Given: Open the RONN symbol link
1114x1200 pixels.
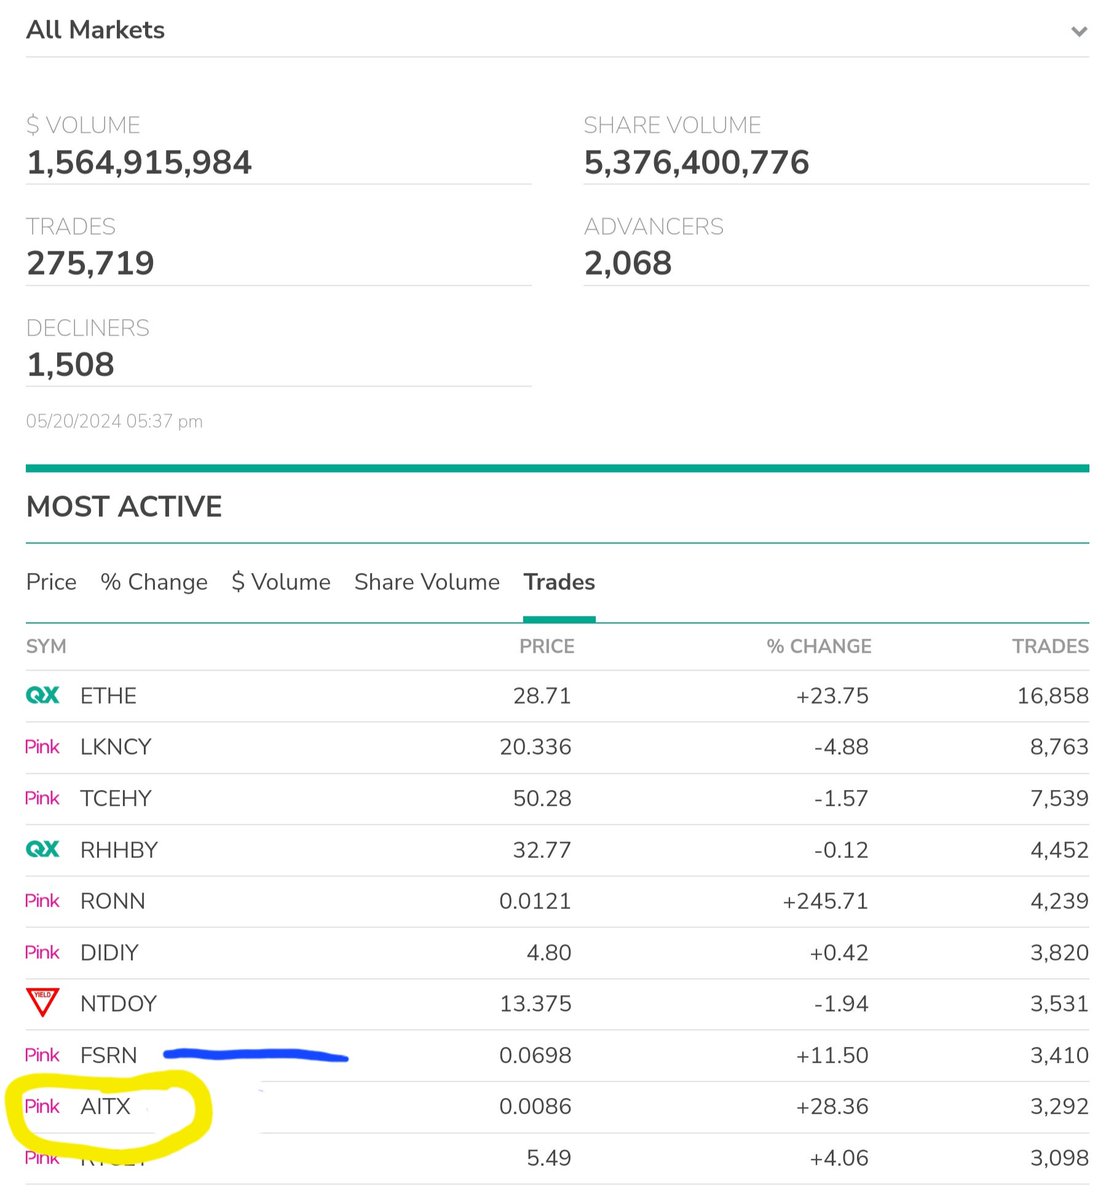Looking at the screenshot, I should point(113,901).
